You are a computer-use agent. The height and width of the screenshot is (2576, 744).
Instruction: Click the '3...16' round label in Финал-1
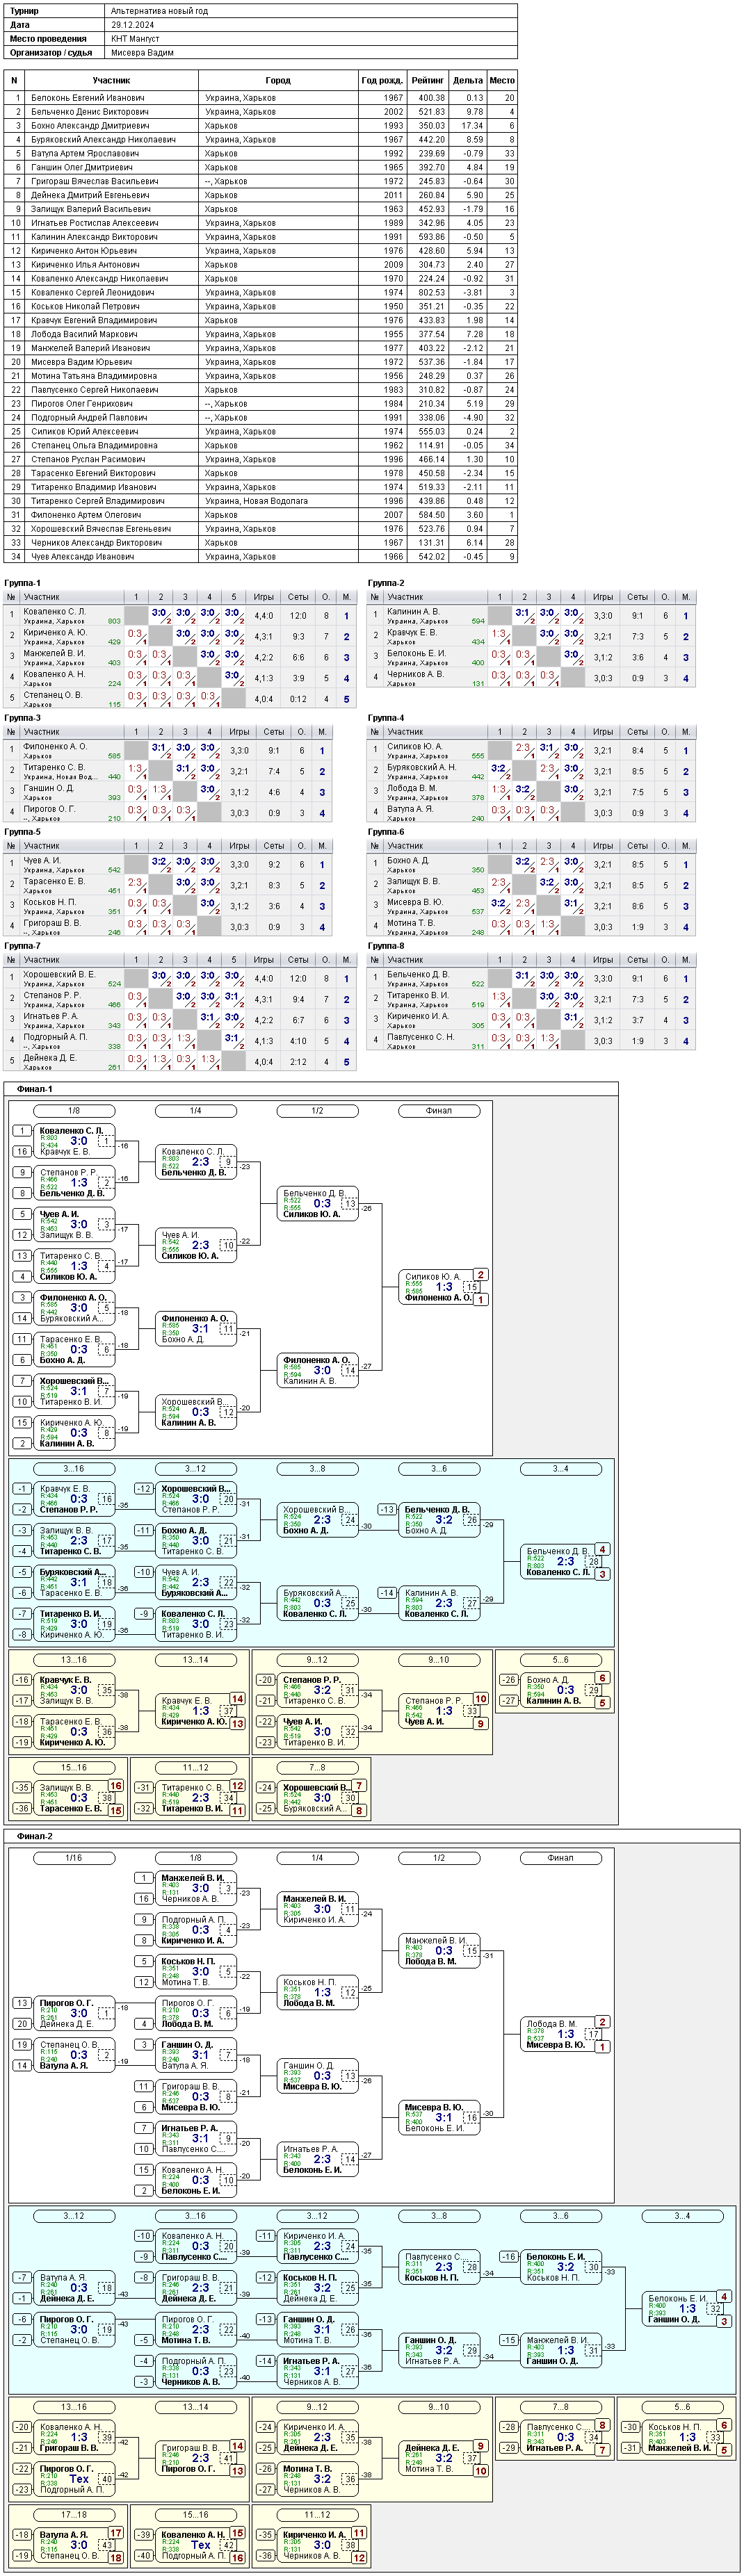coord(74,1469)
